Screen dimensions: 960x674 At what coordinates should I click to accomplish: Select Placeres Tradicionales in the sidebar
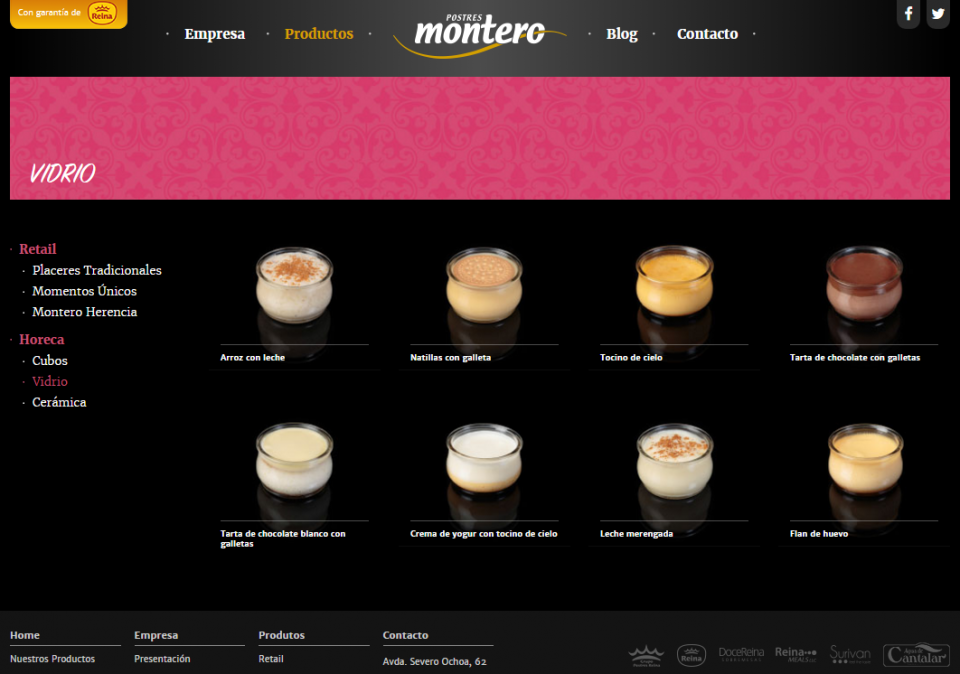[x=96, y=270]
